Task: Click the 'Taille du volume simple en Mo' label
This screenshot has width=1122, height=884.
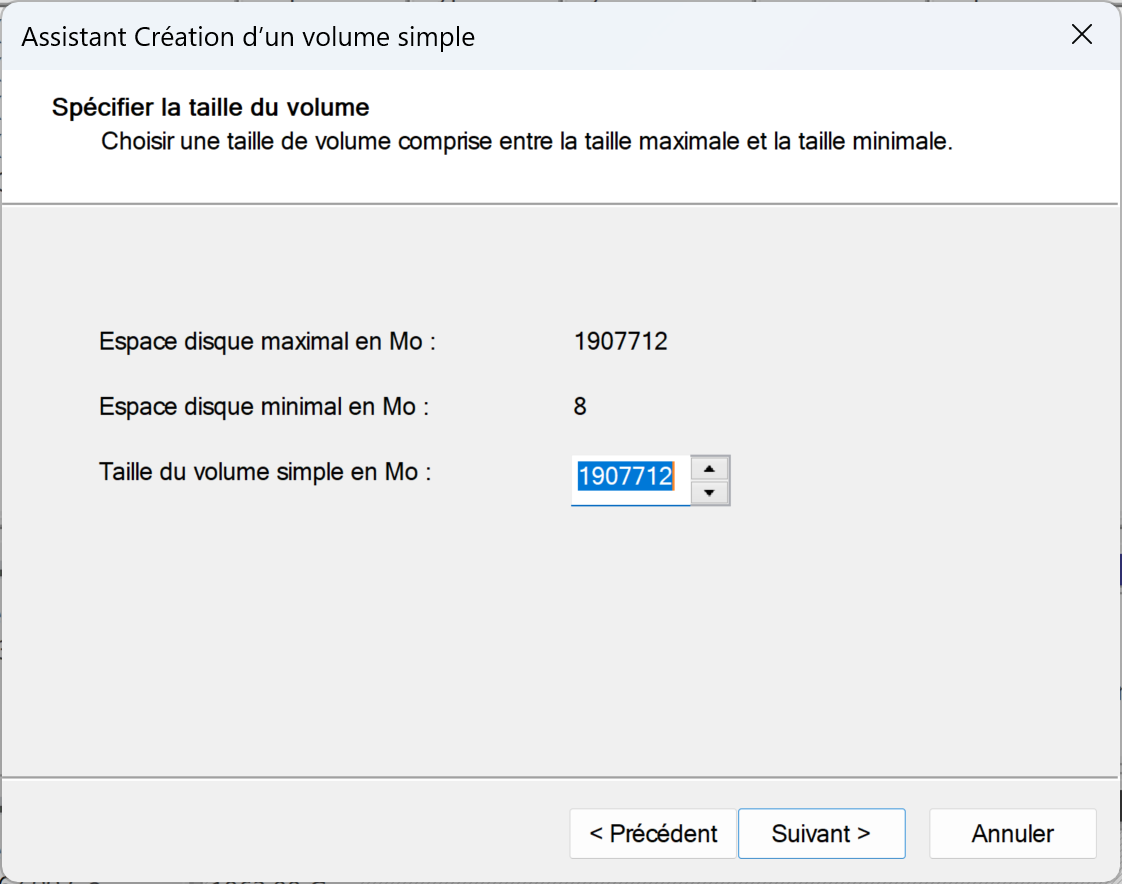Action: click(265, 472)
